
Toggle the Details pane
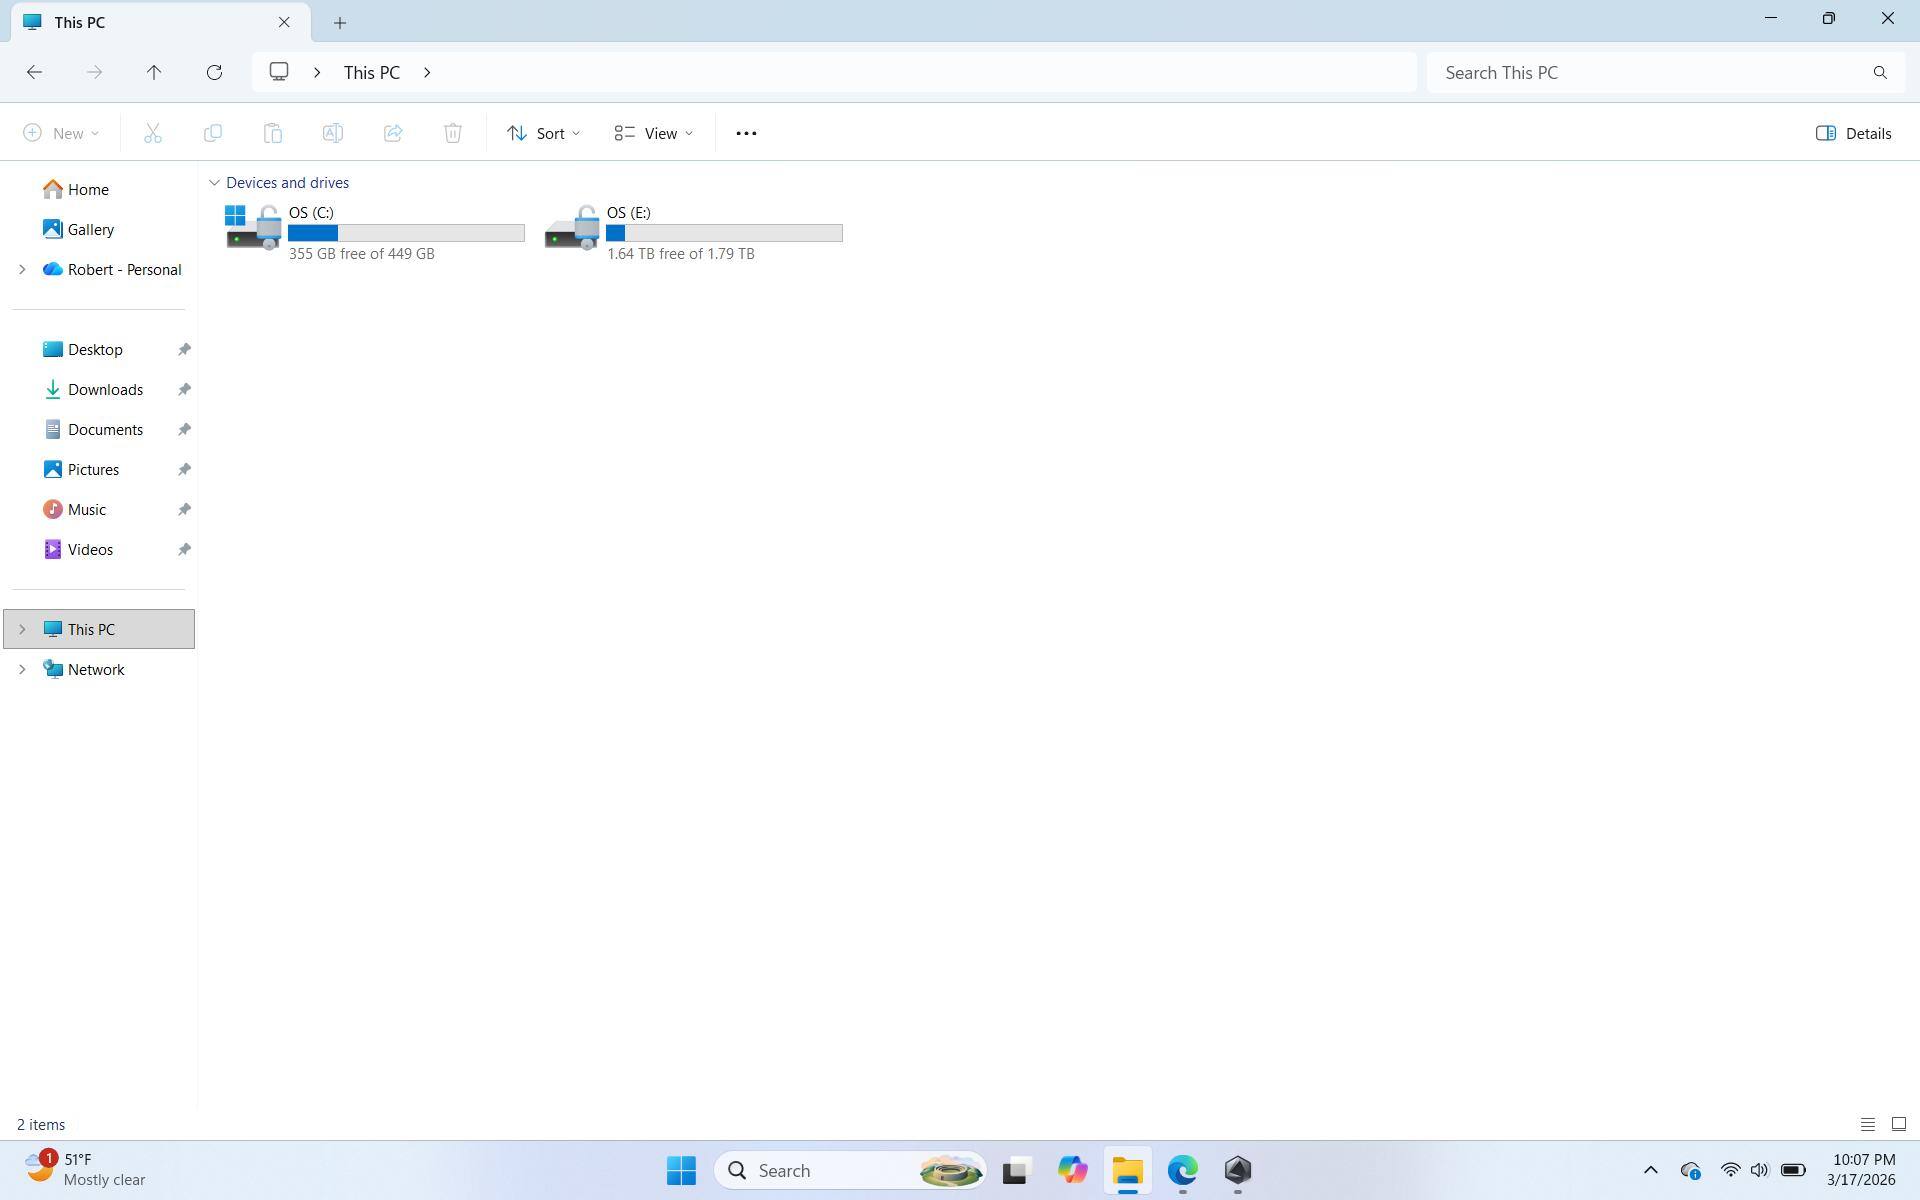1853,133
